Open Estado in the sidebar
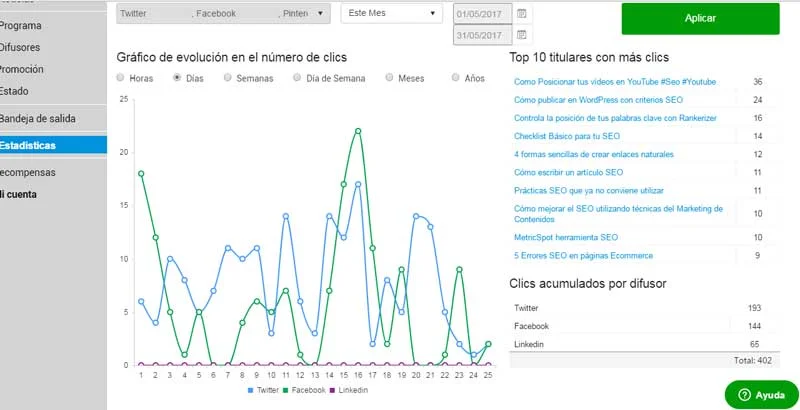 click(x=14, y=91)
